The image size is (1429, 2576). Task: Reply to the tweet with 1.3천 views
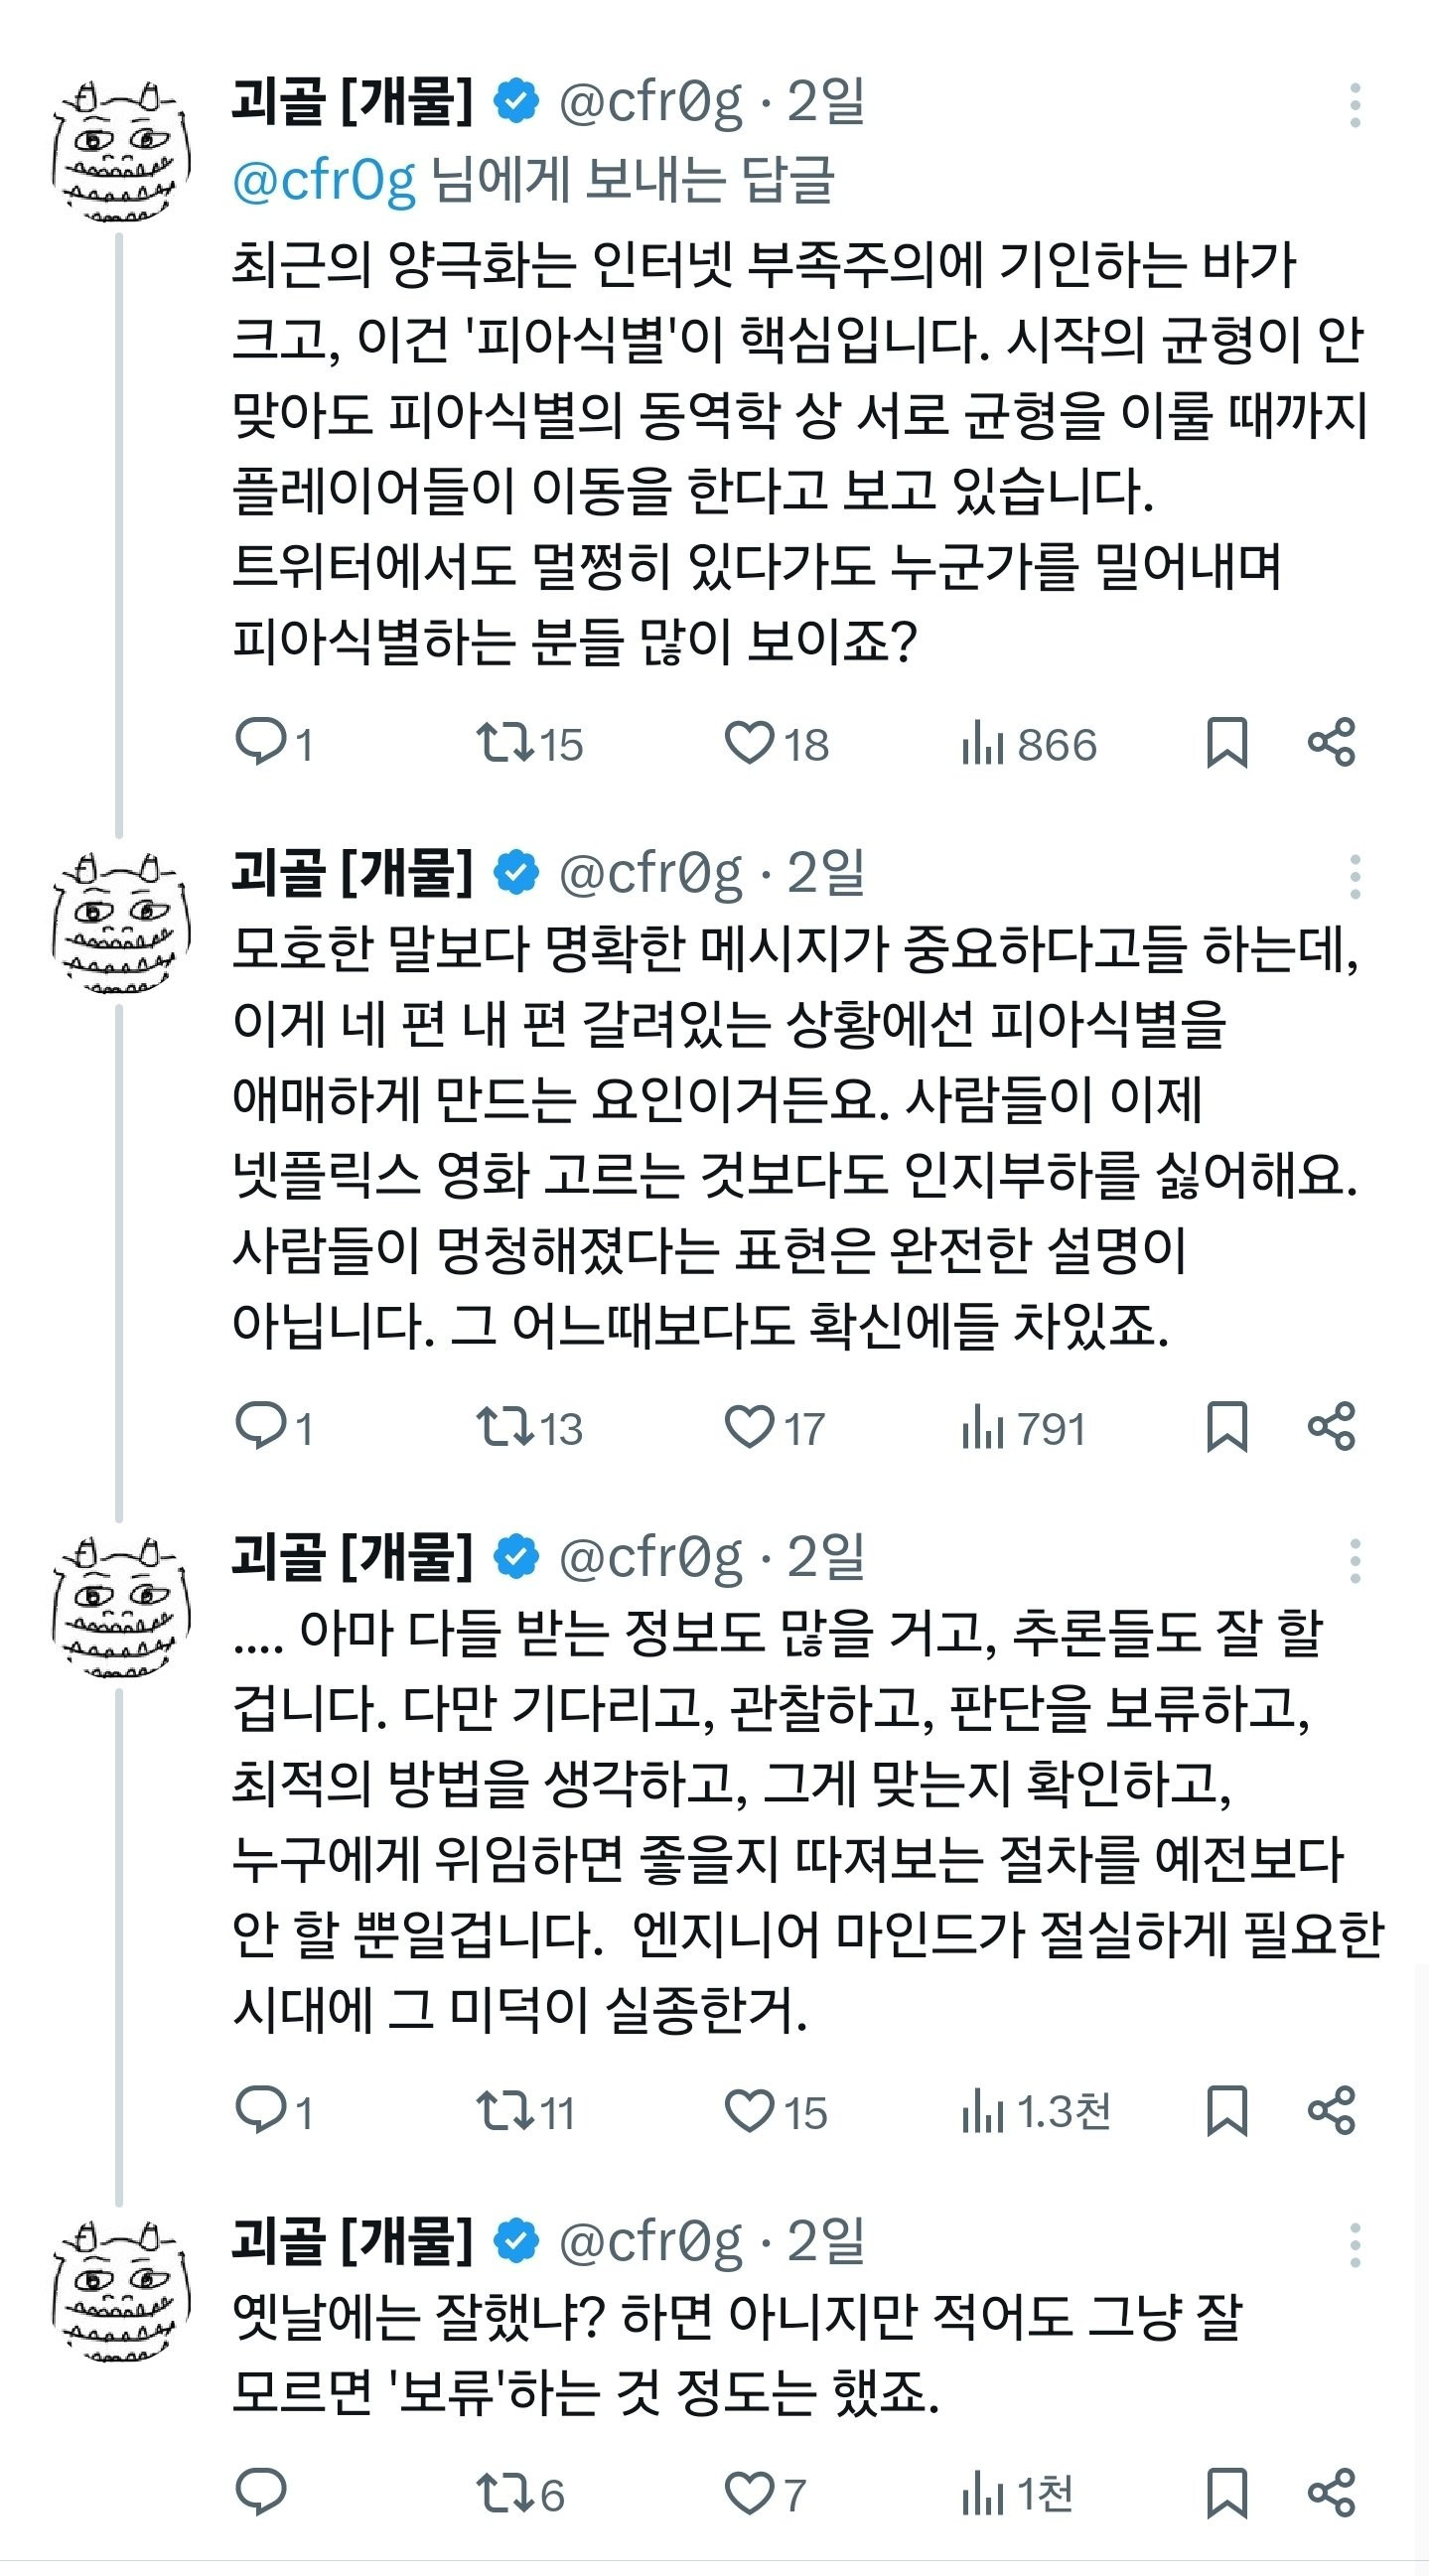(261, 2111)
